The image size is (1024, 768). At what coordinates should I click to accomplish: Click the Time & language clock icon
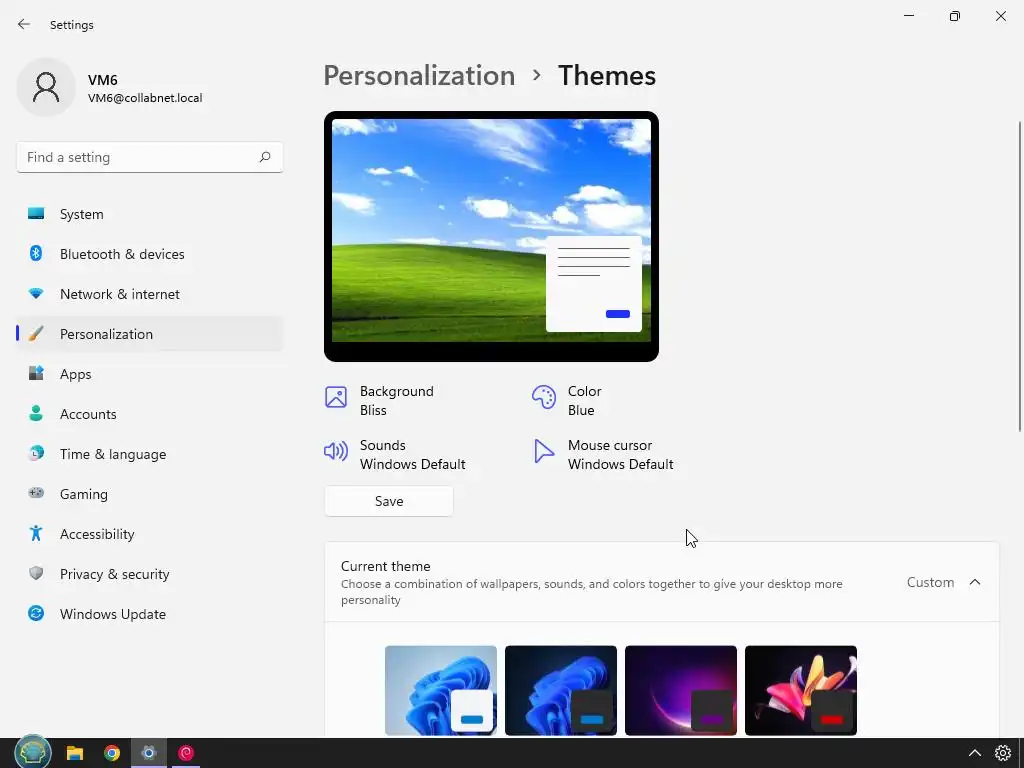pos(36,453)
